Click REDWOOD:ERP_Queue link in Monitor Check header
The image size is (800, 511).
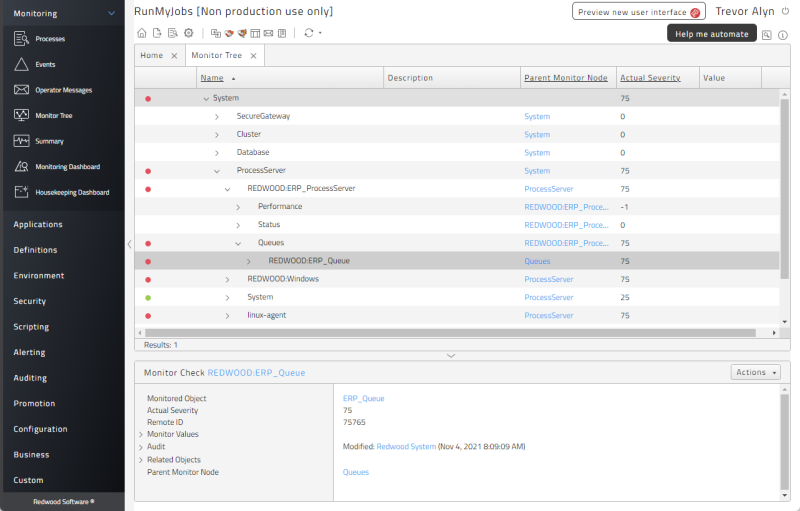tap(256, 373)
